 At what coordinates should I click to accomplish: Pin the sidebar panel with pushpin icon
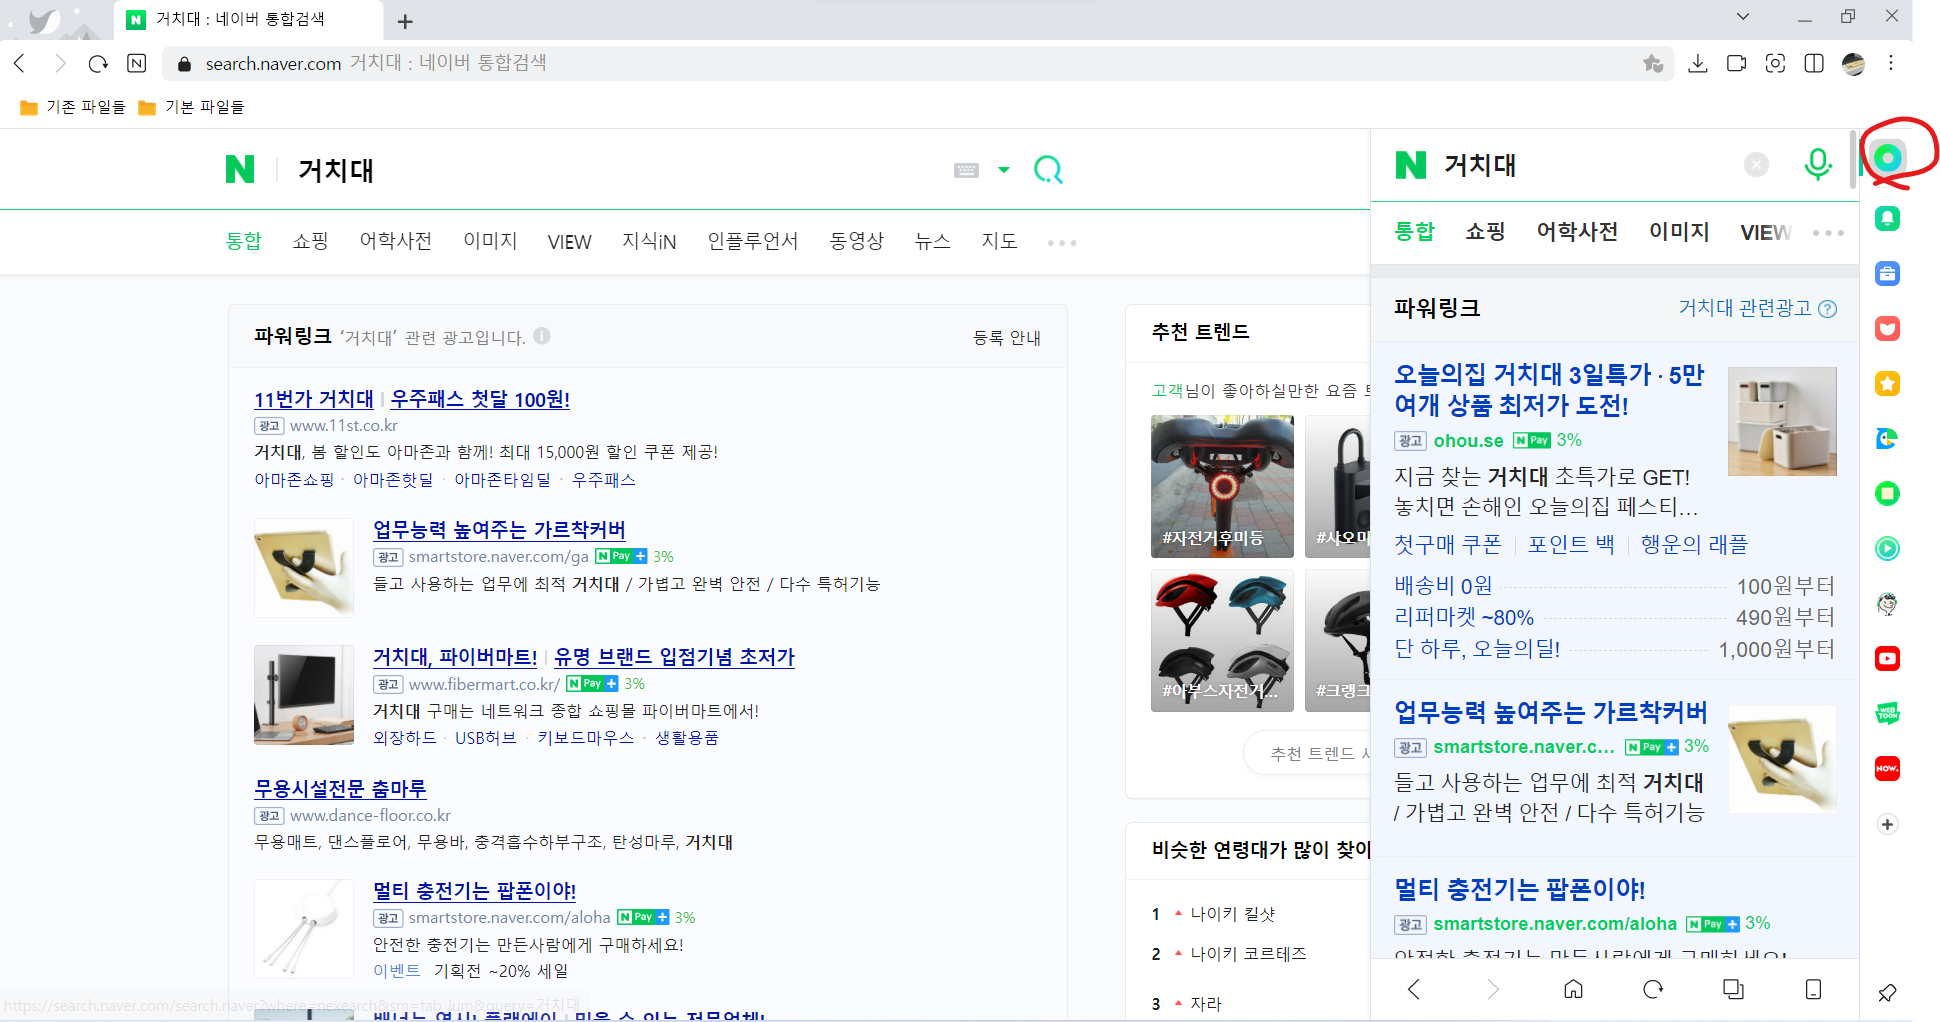click(1887, 992)
